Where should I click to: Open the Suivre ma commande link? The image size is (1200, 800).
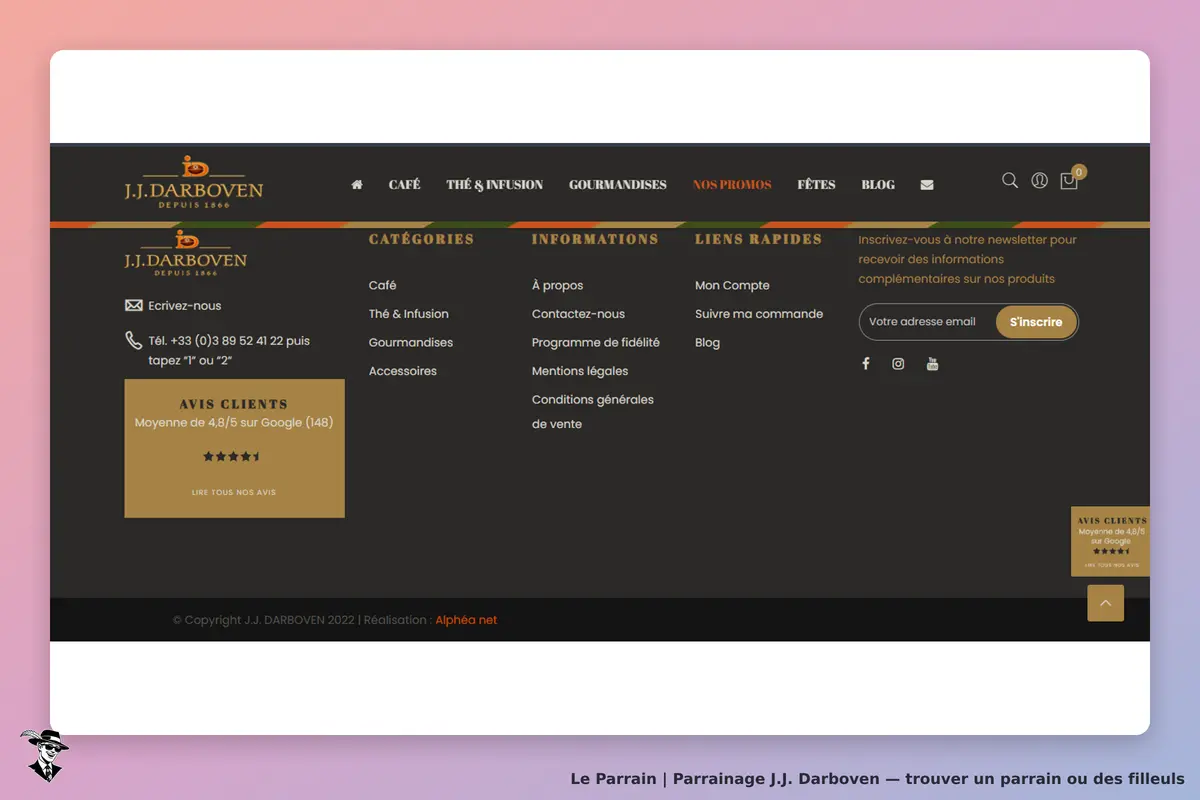point(759,314)
